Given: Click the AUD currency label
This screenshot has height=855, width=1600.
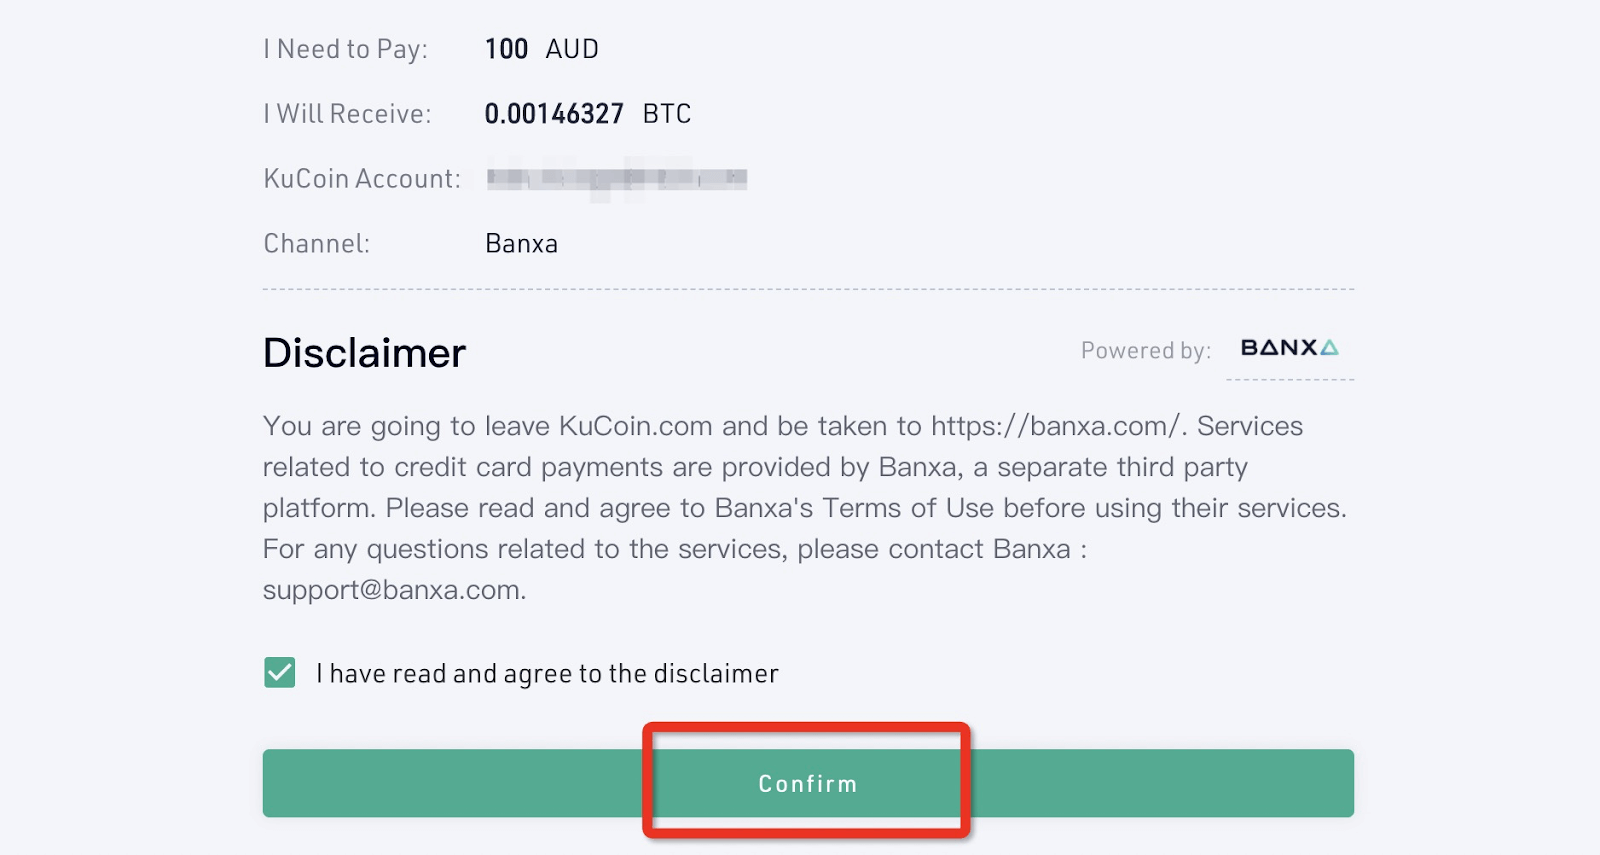Looking at the screenshot, I should (x=572, y=49).
